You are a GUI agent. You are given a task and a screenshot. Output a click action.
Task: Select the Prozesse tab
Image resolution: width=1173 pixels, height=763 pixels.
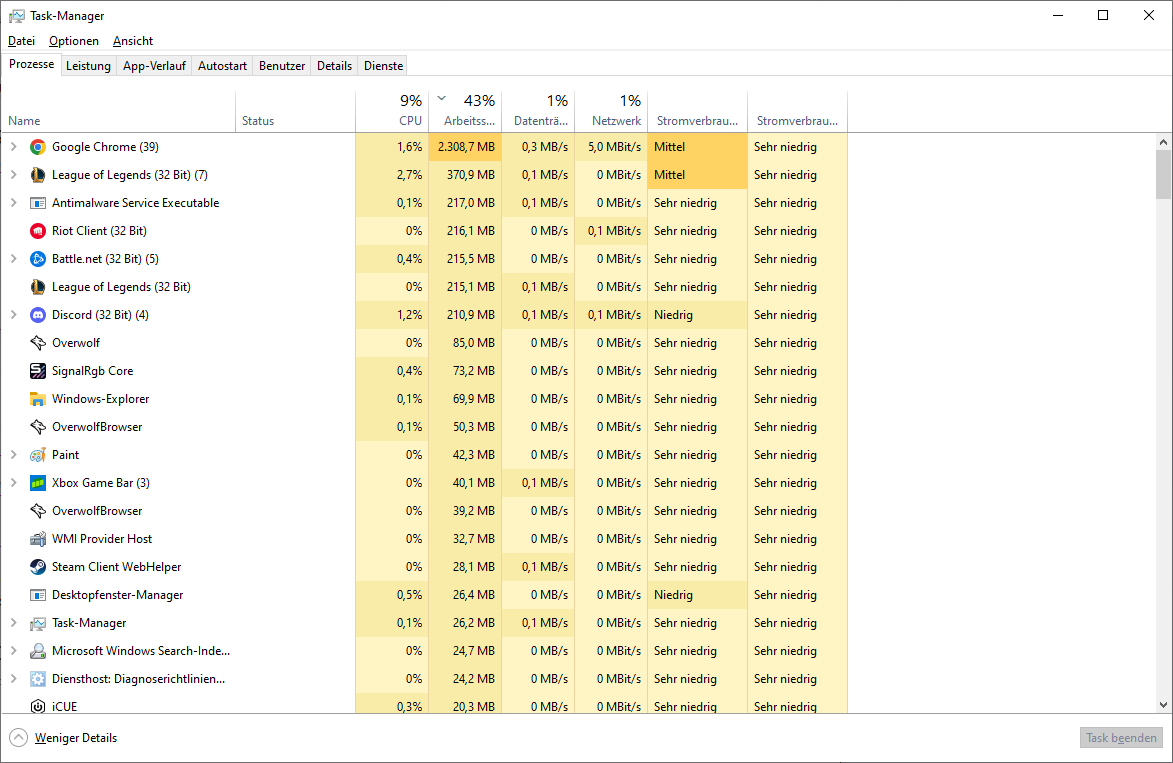coord(31,64)
